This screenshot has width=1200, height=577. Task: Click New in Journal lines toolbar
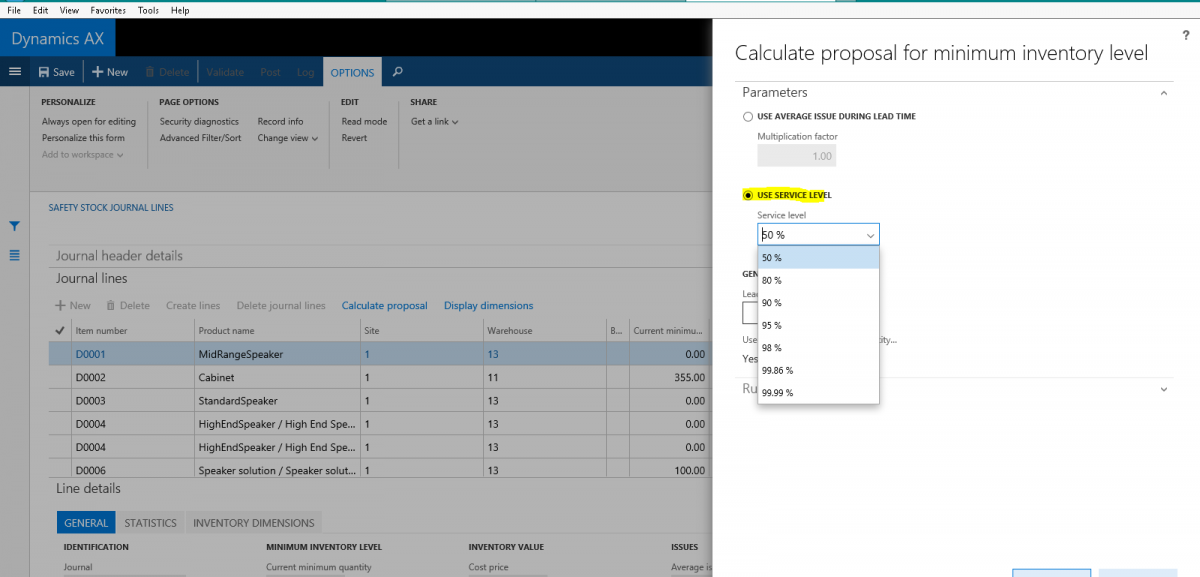point(73,306)
